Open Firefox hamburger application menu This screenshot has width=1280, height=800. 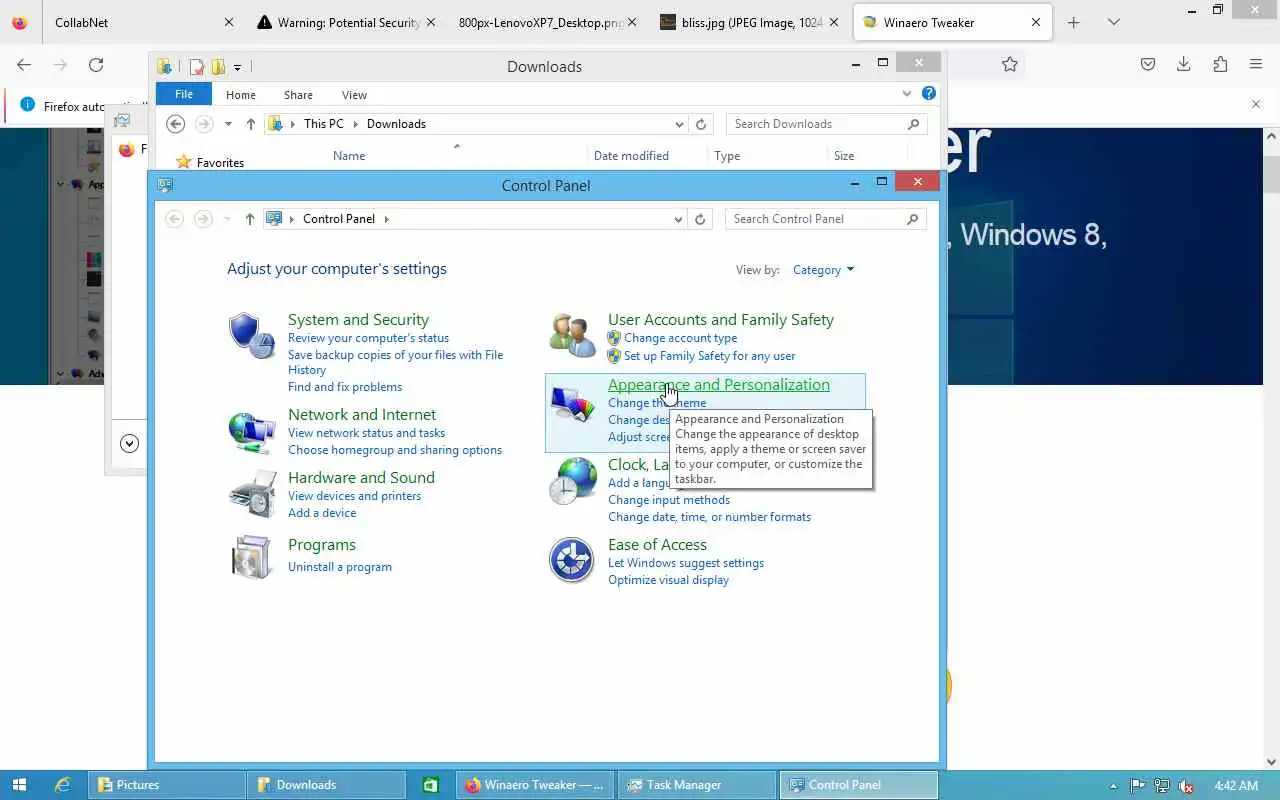[1256, 65]
